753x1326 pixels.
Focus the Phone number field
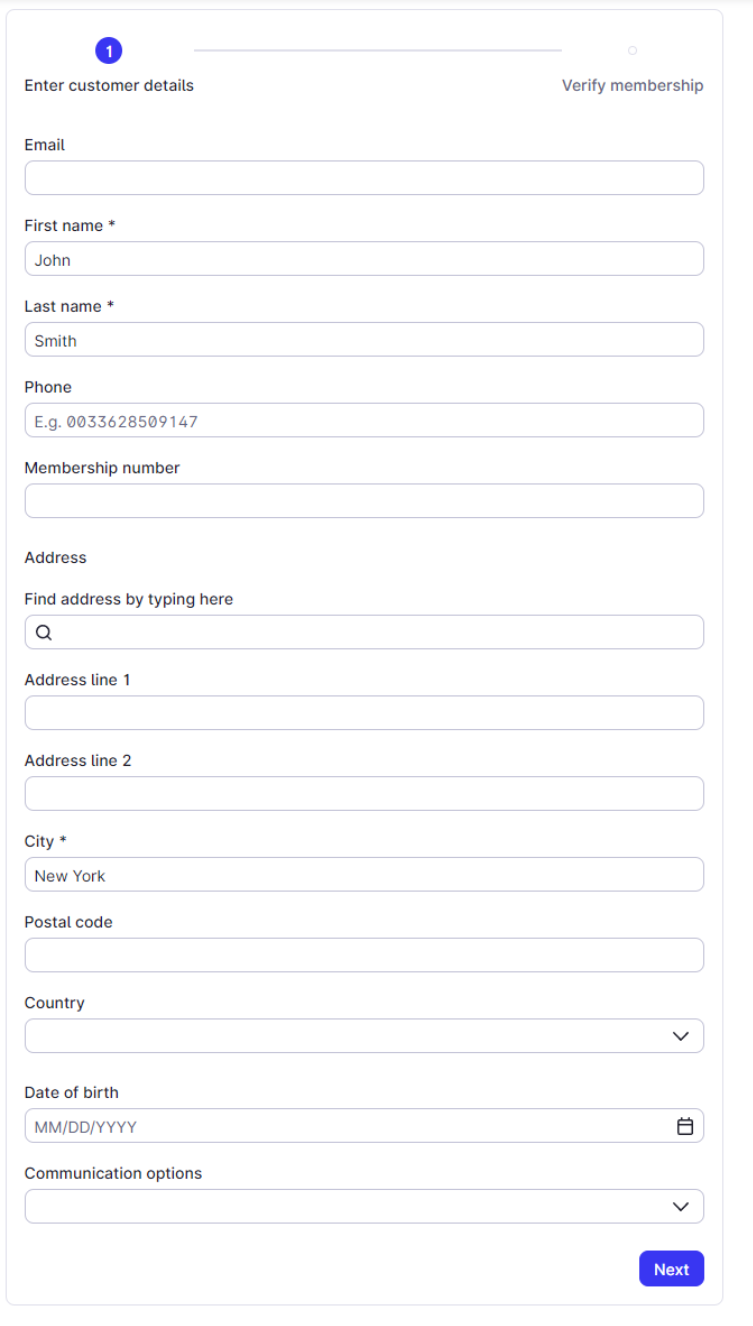(x=363, y=420)
